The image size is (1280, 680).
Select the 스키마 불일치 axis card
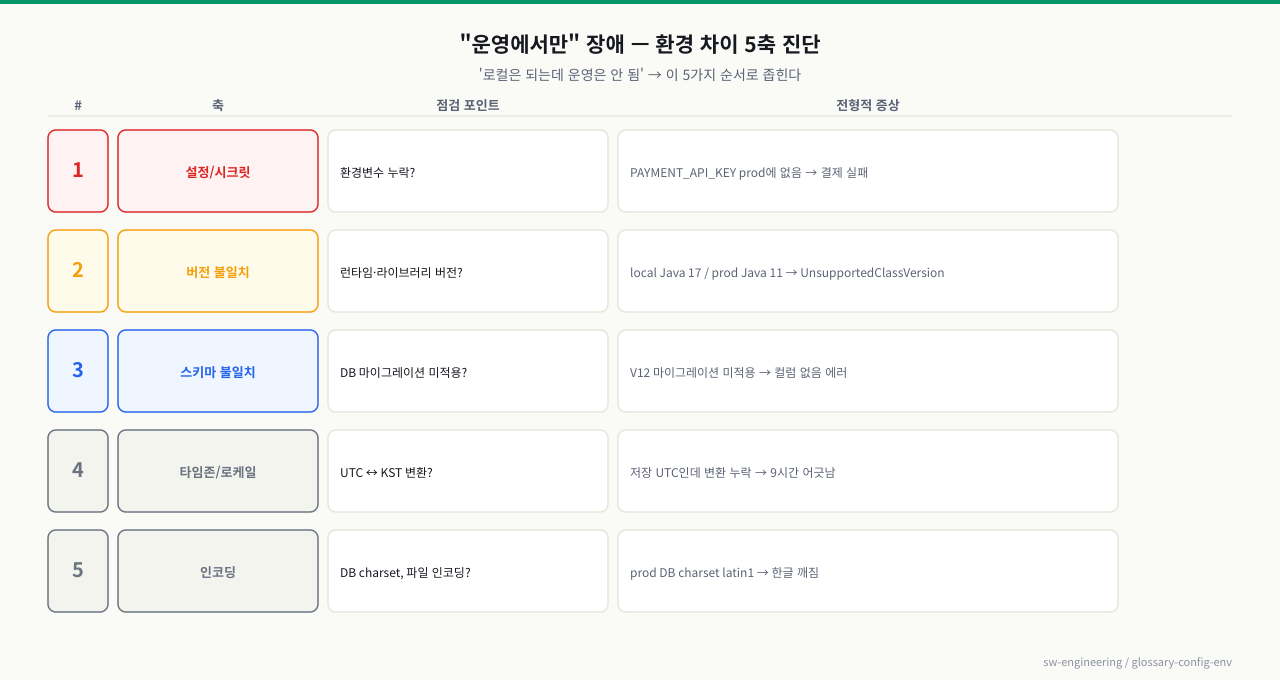click(x=218, y=371)
